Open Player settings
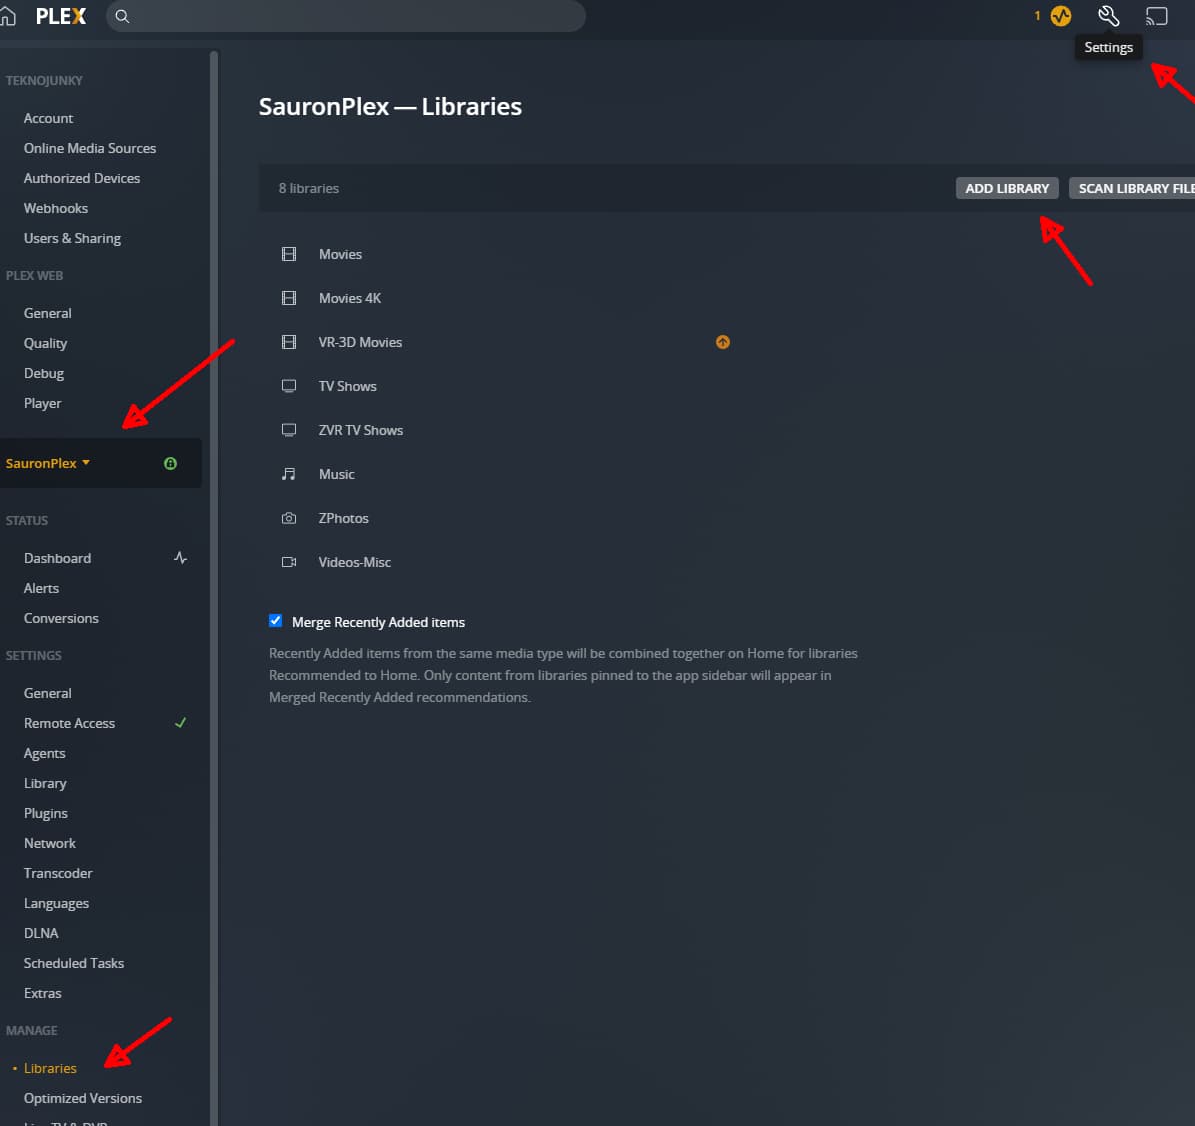1195x1126 pixels. click(42, 403)
